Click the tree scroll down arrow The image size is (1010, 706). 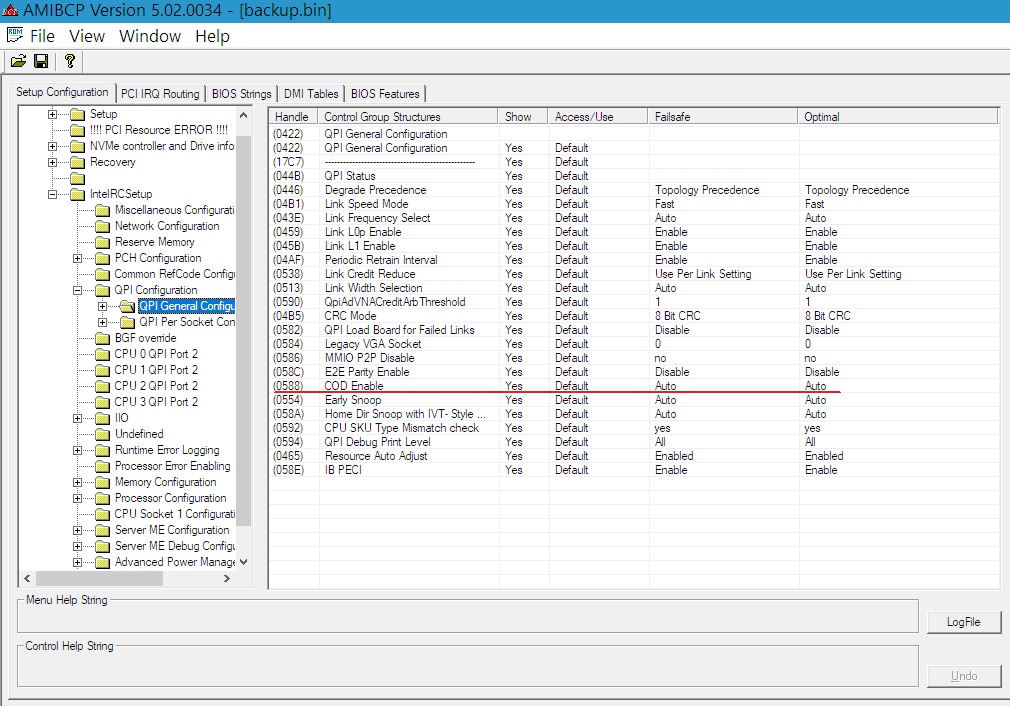tap(243, 562)
